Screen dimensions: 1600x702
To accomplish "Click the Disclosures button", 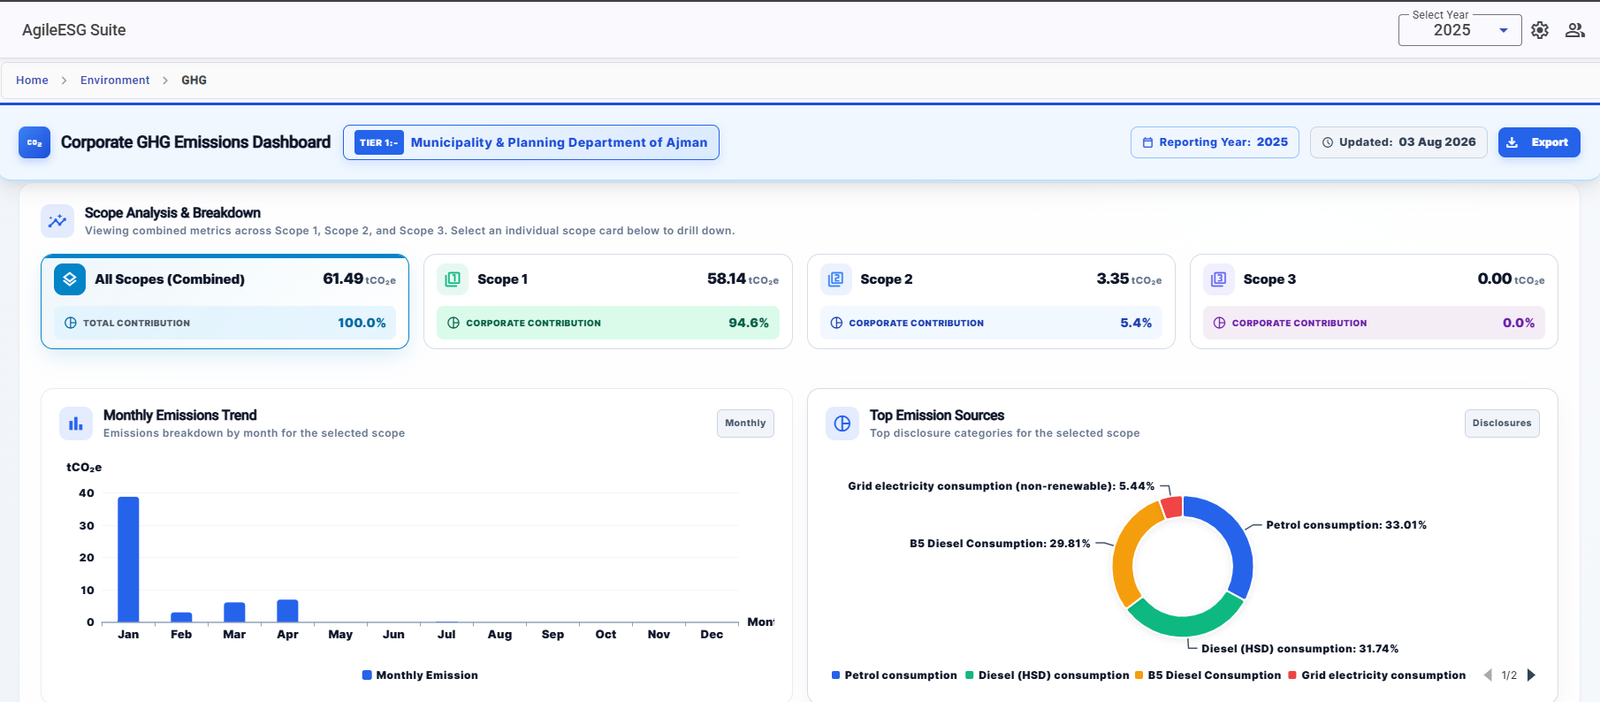I will (1502, 423).
